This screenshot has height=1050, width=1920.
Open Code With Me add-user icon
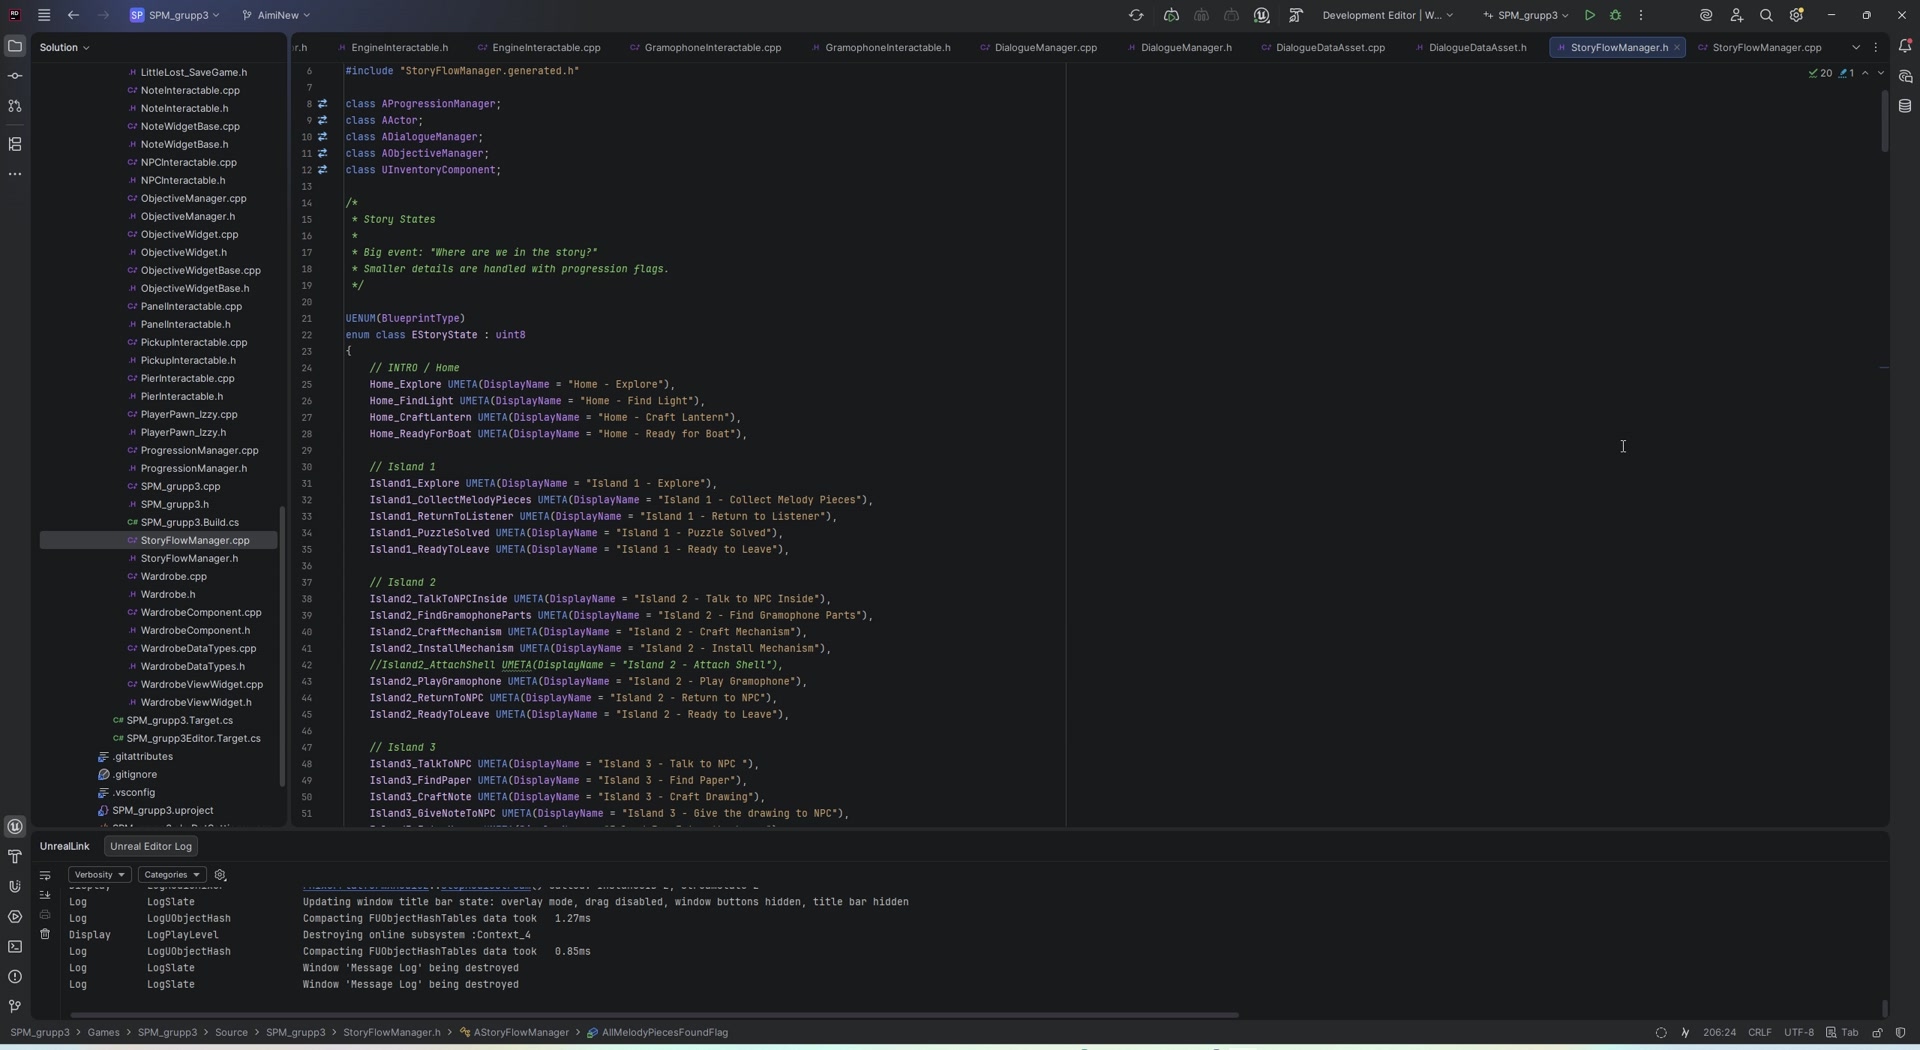[x=1736, y=15]
